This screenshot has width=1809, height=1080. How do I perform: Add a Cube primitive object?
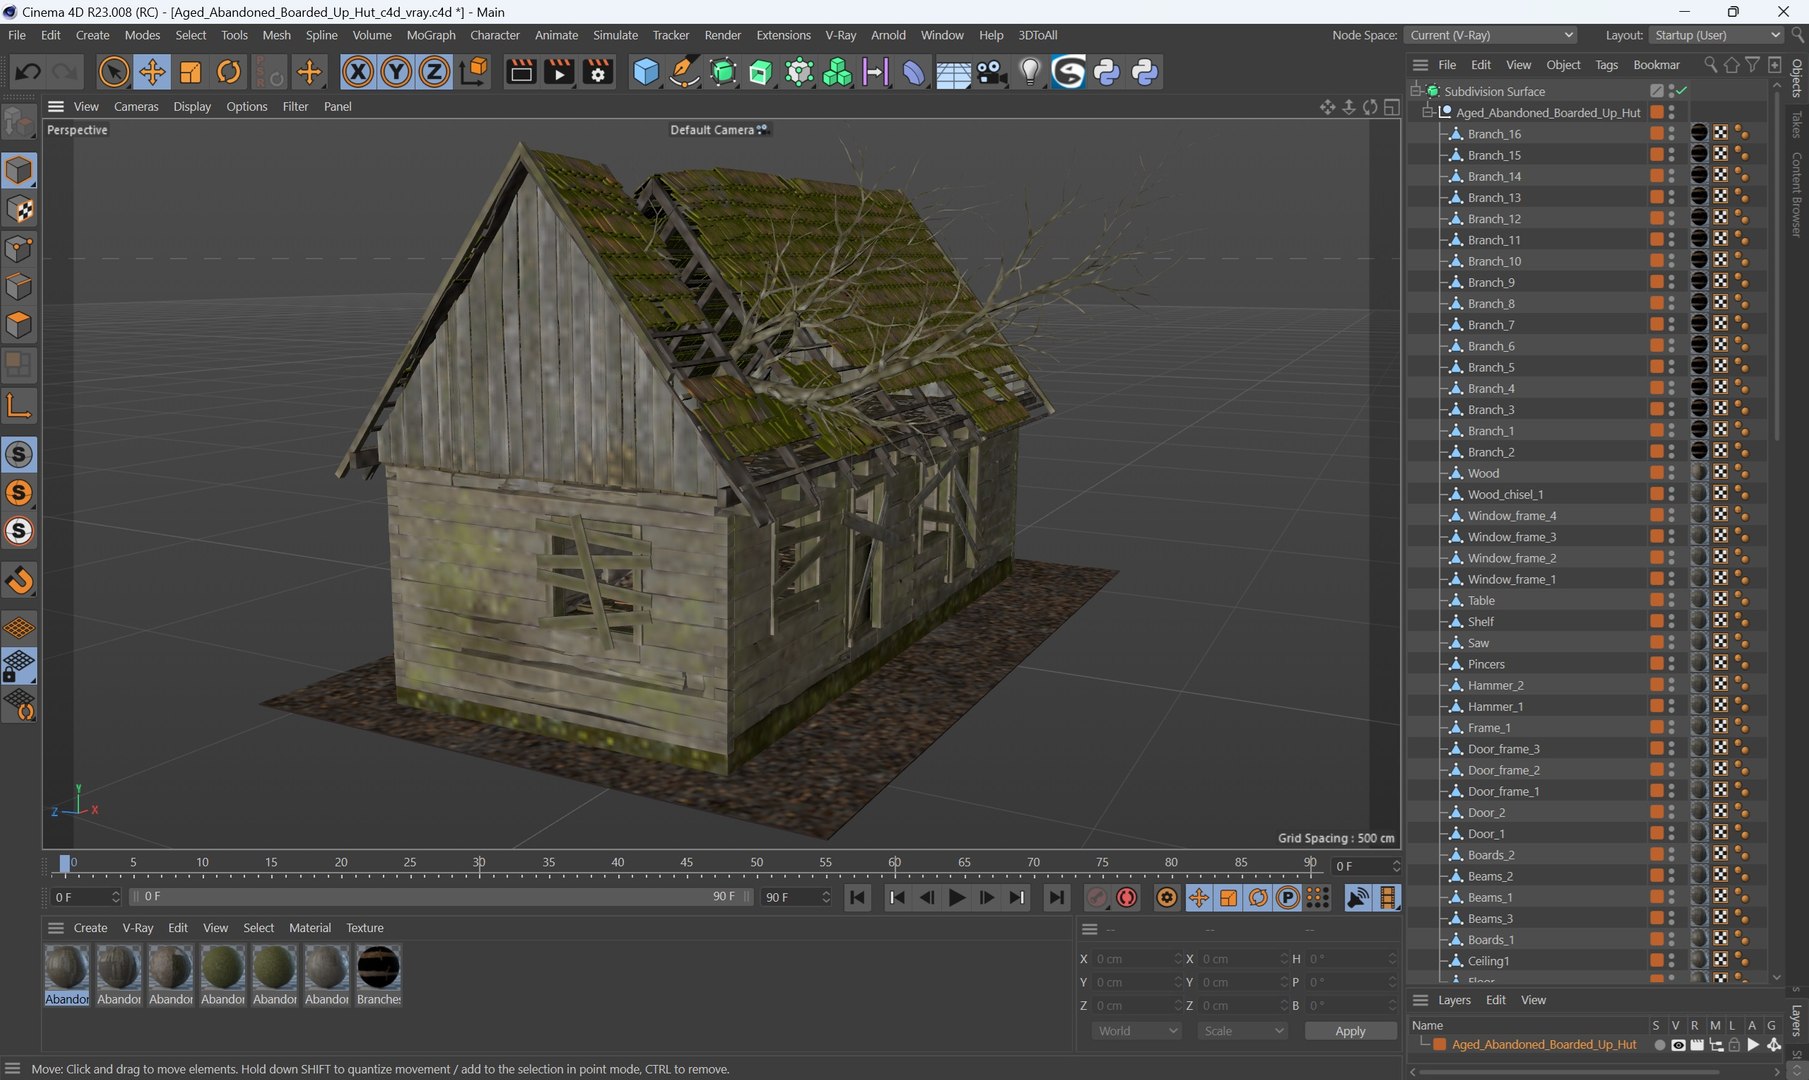[646, 72]
